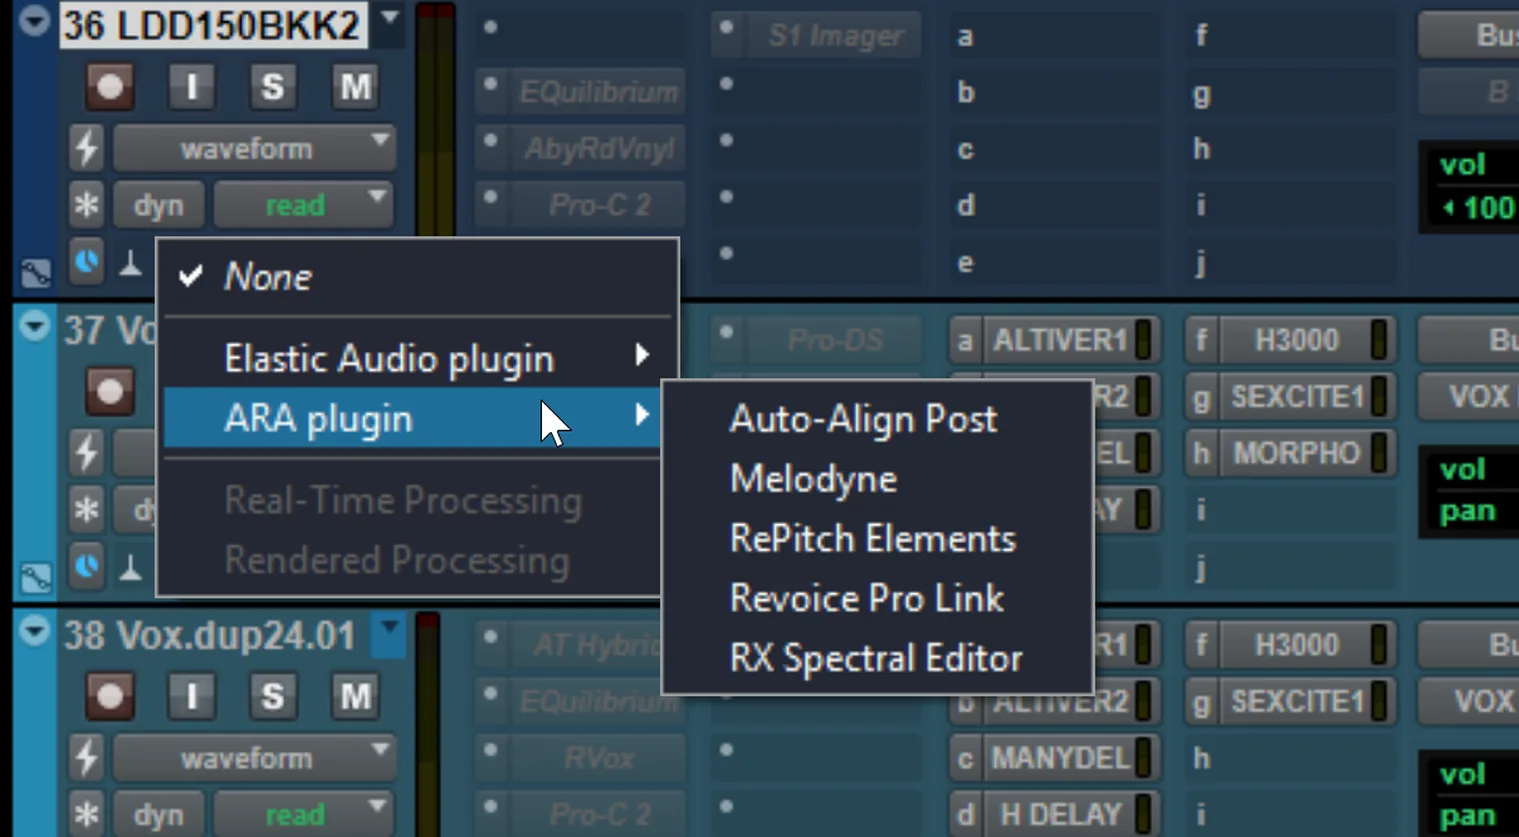The width and height of the screenshot is (1519, 837).
Task: Open track 38 waveform view selector
Action: (255, 759)
